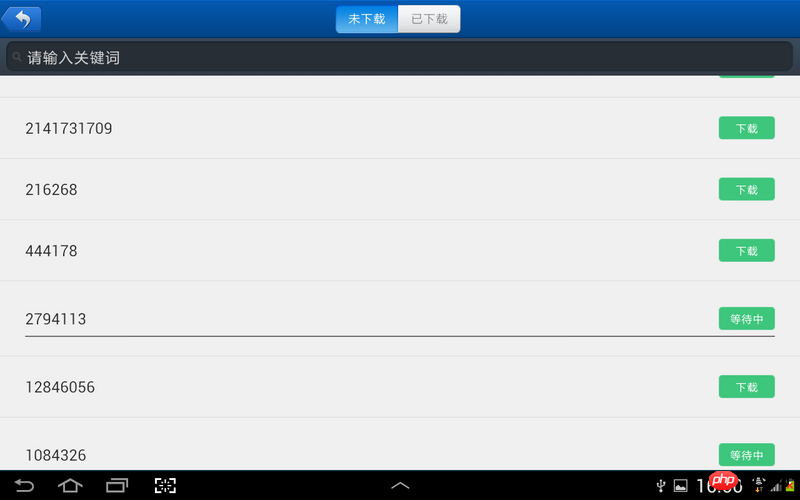Screen dimensions: 800x500
Task: Download item 2141731709
Action: click(746, 128)
